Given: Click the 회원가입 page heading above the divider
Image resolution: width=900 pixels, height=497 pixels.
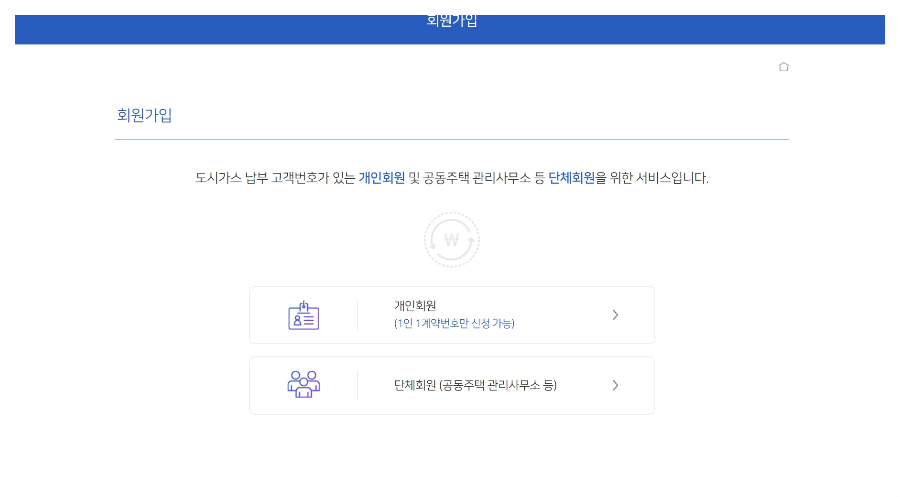Looking at the screenshot, I should (x=145, y=115).
